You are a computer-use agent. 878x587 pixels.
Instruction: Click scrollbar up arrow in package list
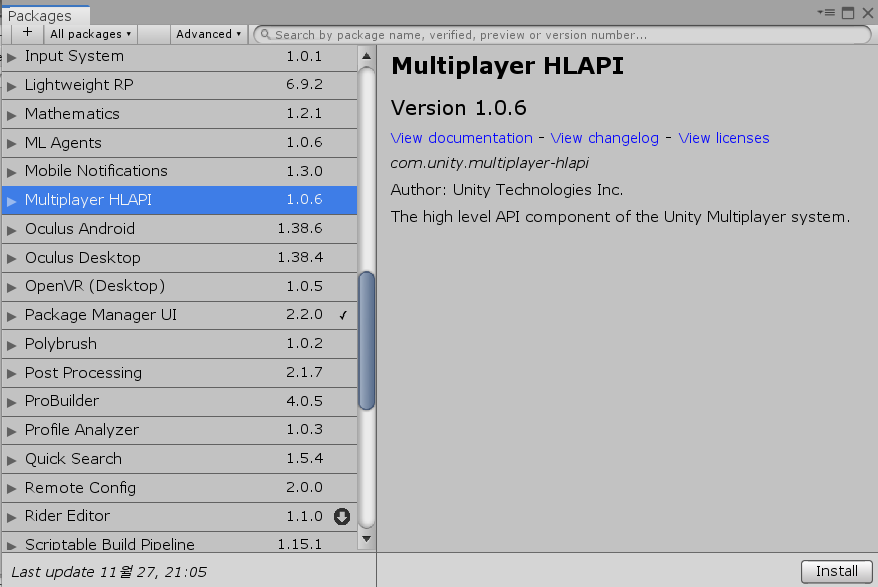pos(366,56)
